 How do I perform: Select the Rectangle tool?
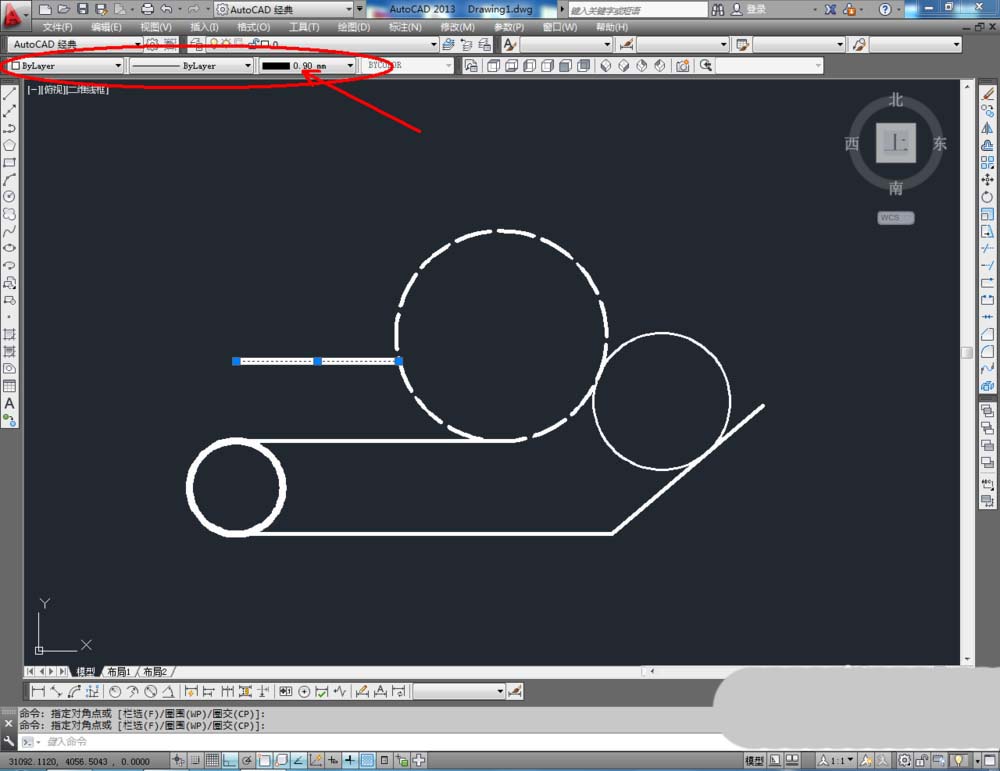[10, 163]
